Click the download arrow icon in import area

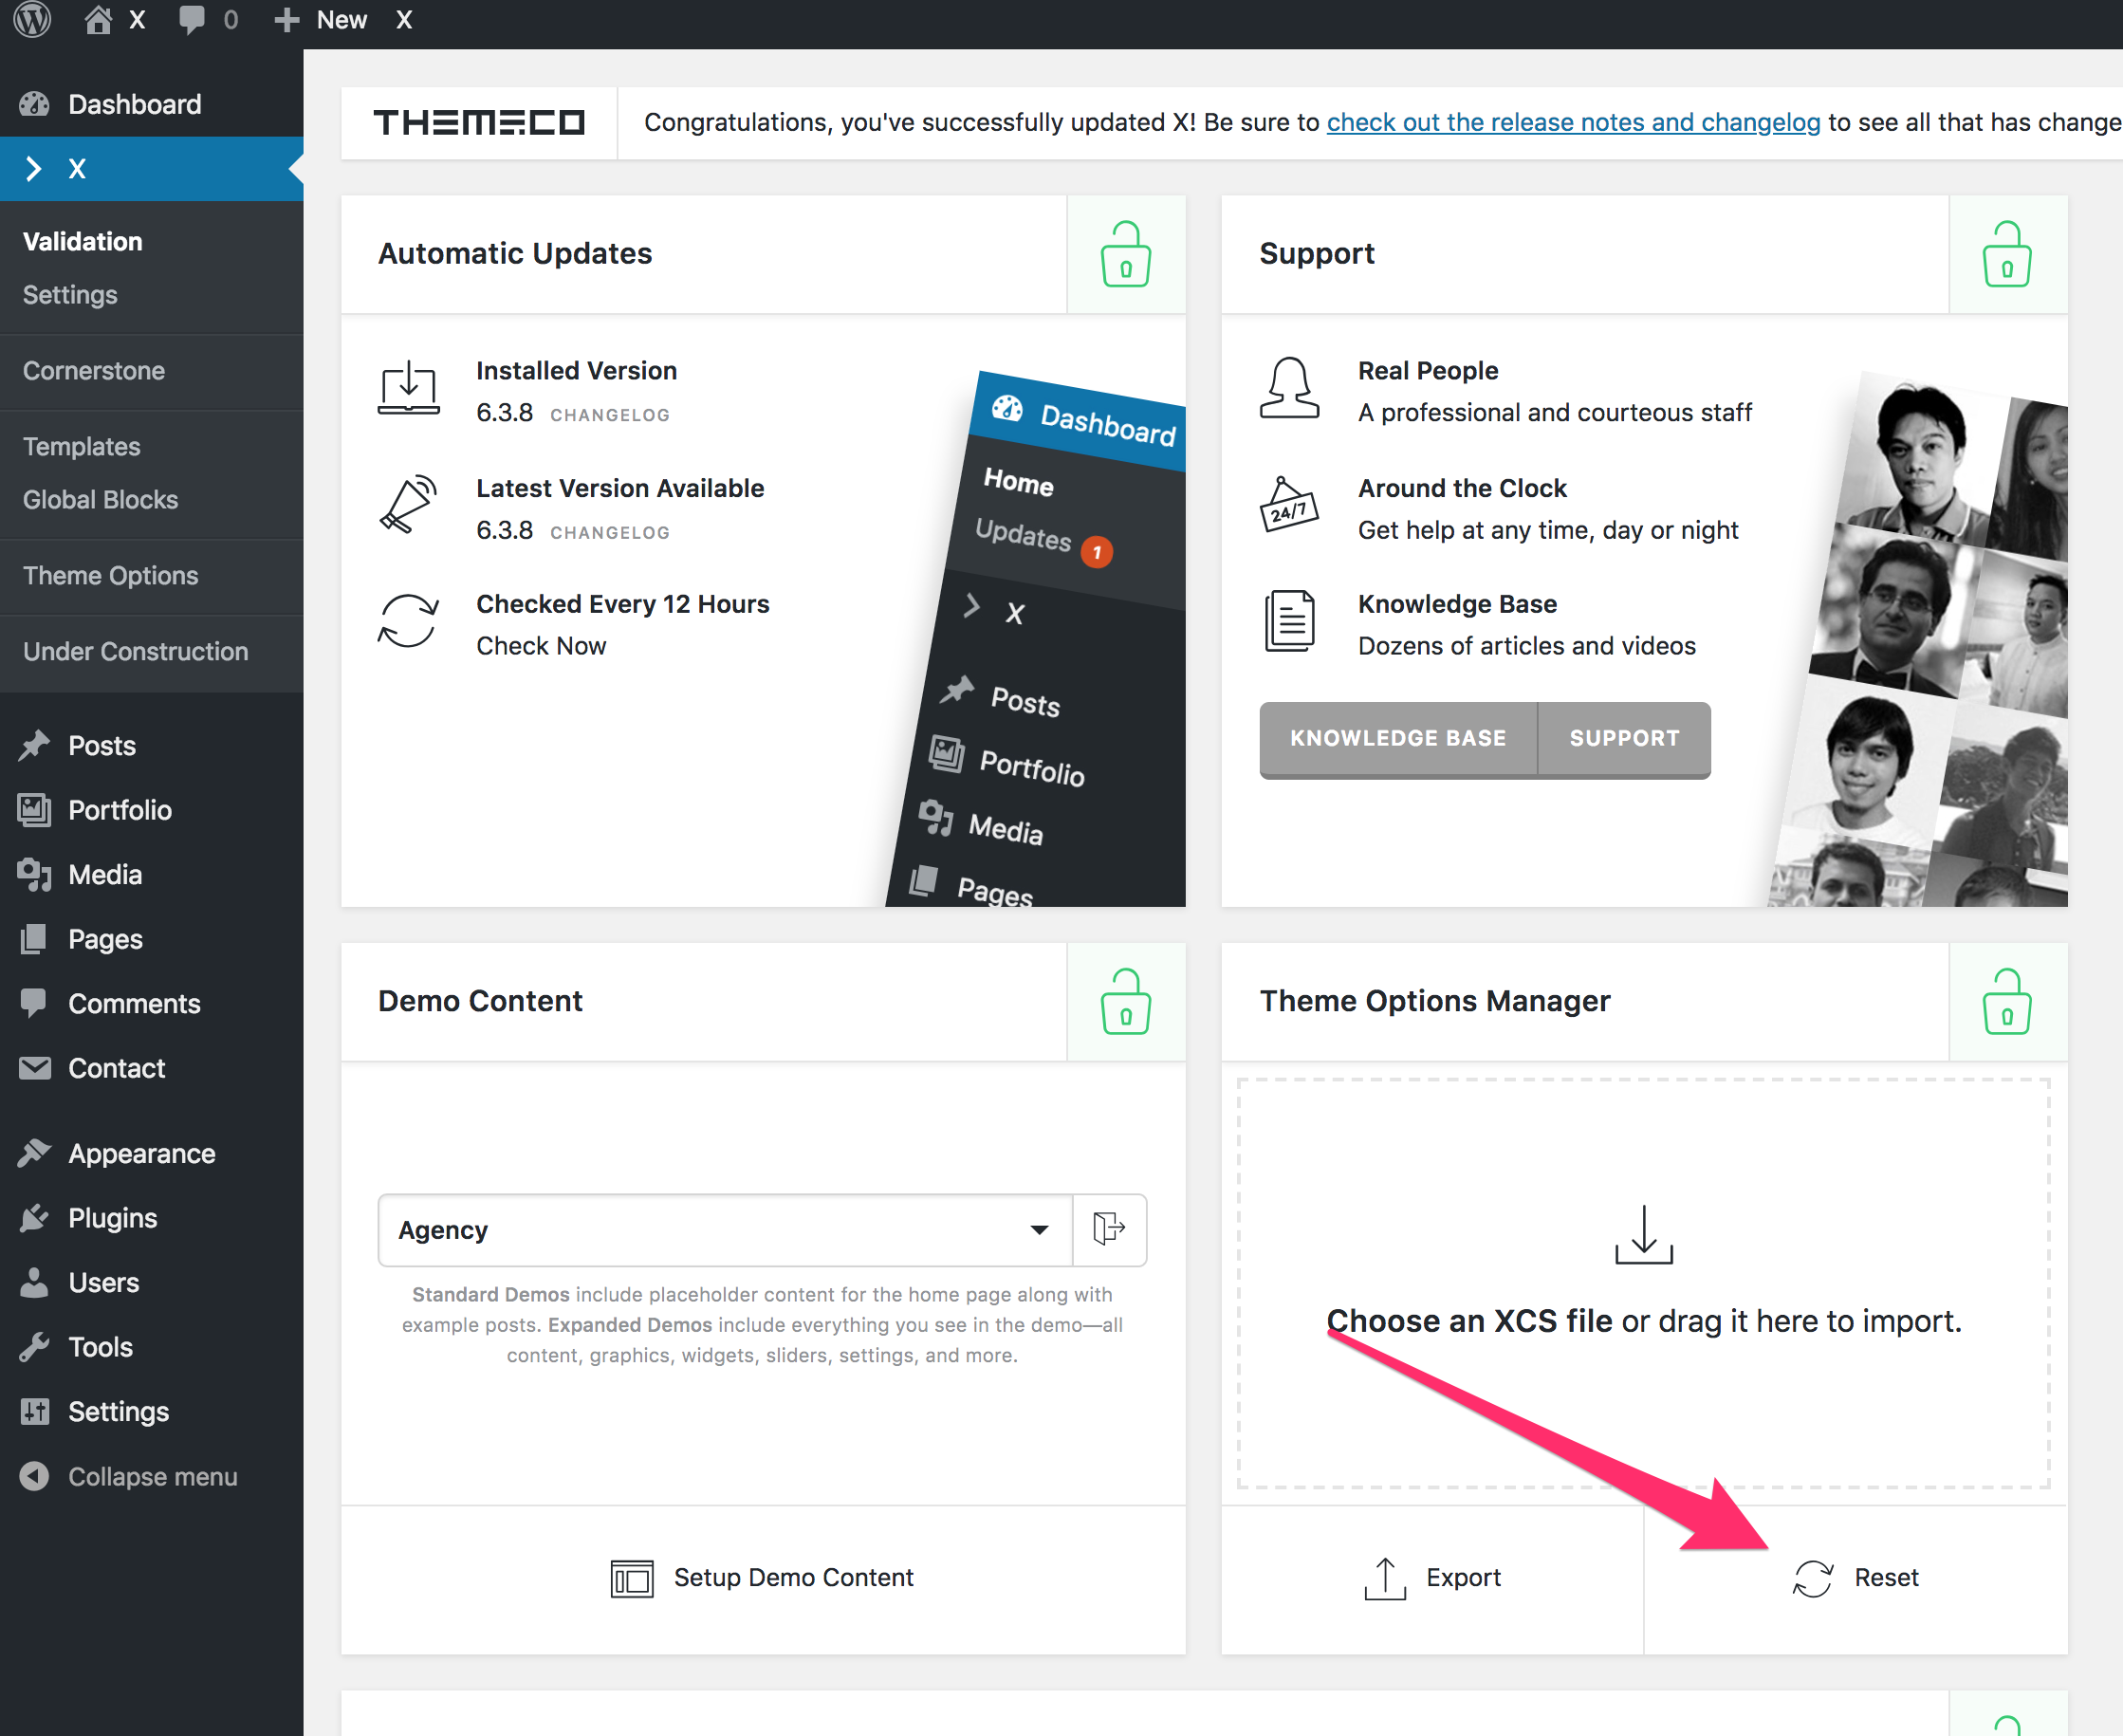(1643, 1234)
